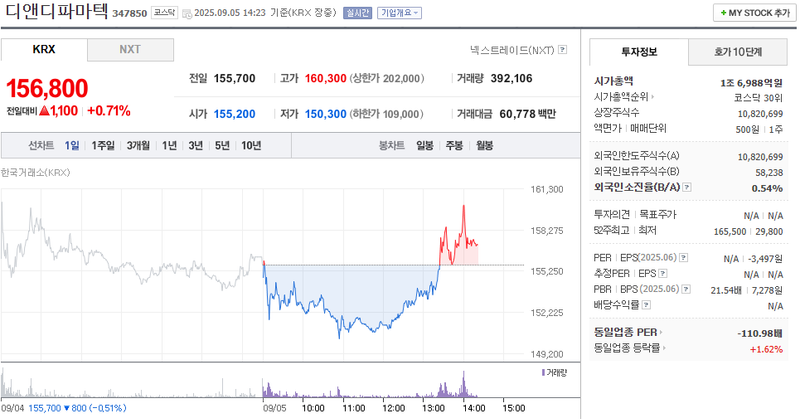This screenshot has width=800, height=419.
Task: Click the PBR value 21.54배
Action: 726,290
